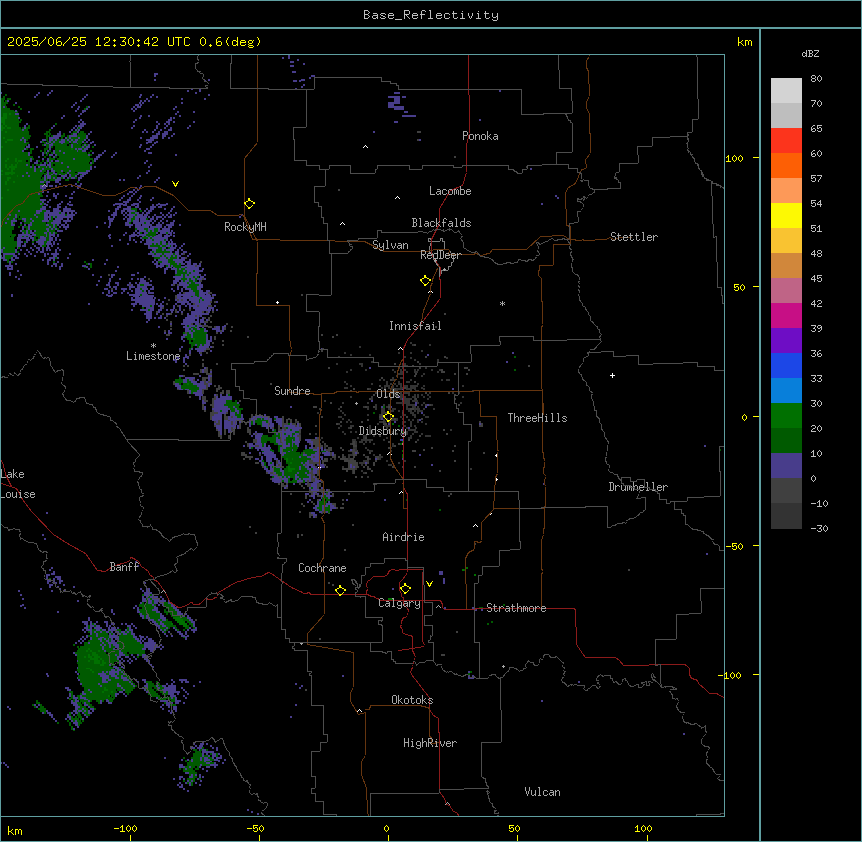Image resolution: width=862 pixels, height=842 pixels.
Task: Click the Didsbury town label
Action: tap(383, 431)
